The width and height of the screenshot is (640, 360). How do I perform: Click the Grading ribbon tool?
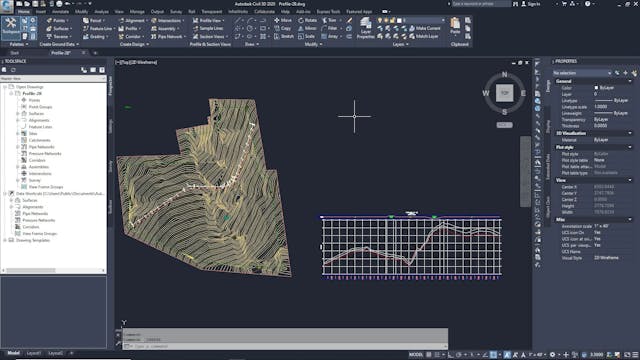pos(95,36)
